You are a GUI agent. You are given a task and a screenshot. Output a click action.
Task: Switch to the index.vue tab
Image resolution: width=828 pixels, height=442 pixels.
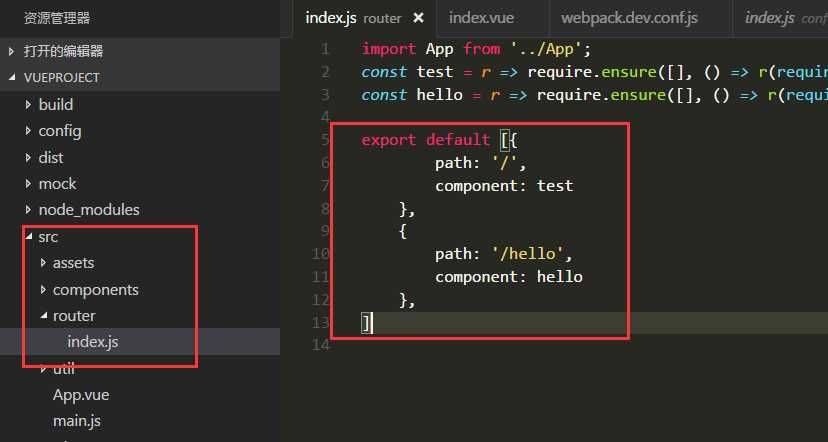(x=481, y=18)
